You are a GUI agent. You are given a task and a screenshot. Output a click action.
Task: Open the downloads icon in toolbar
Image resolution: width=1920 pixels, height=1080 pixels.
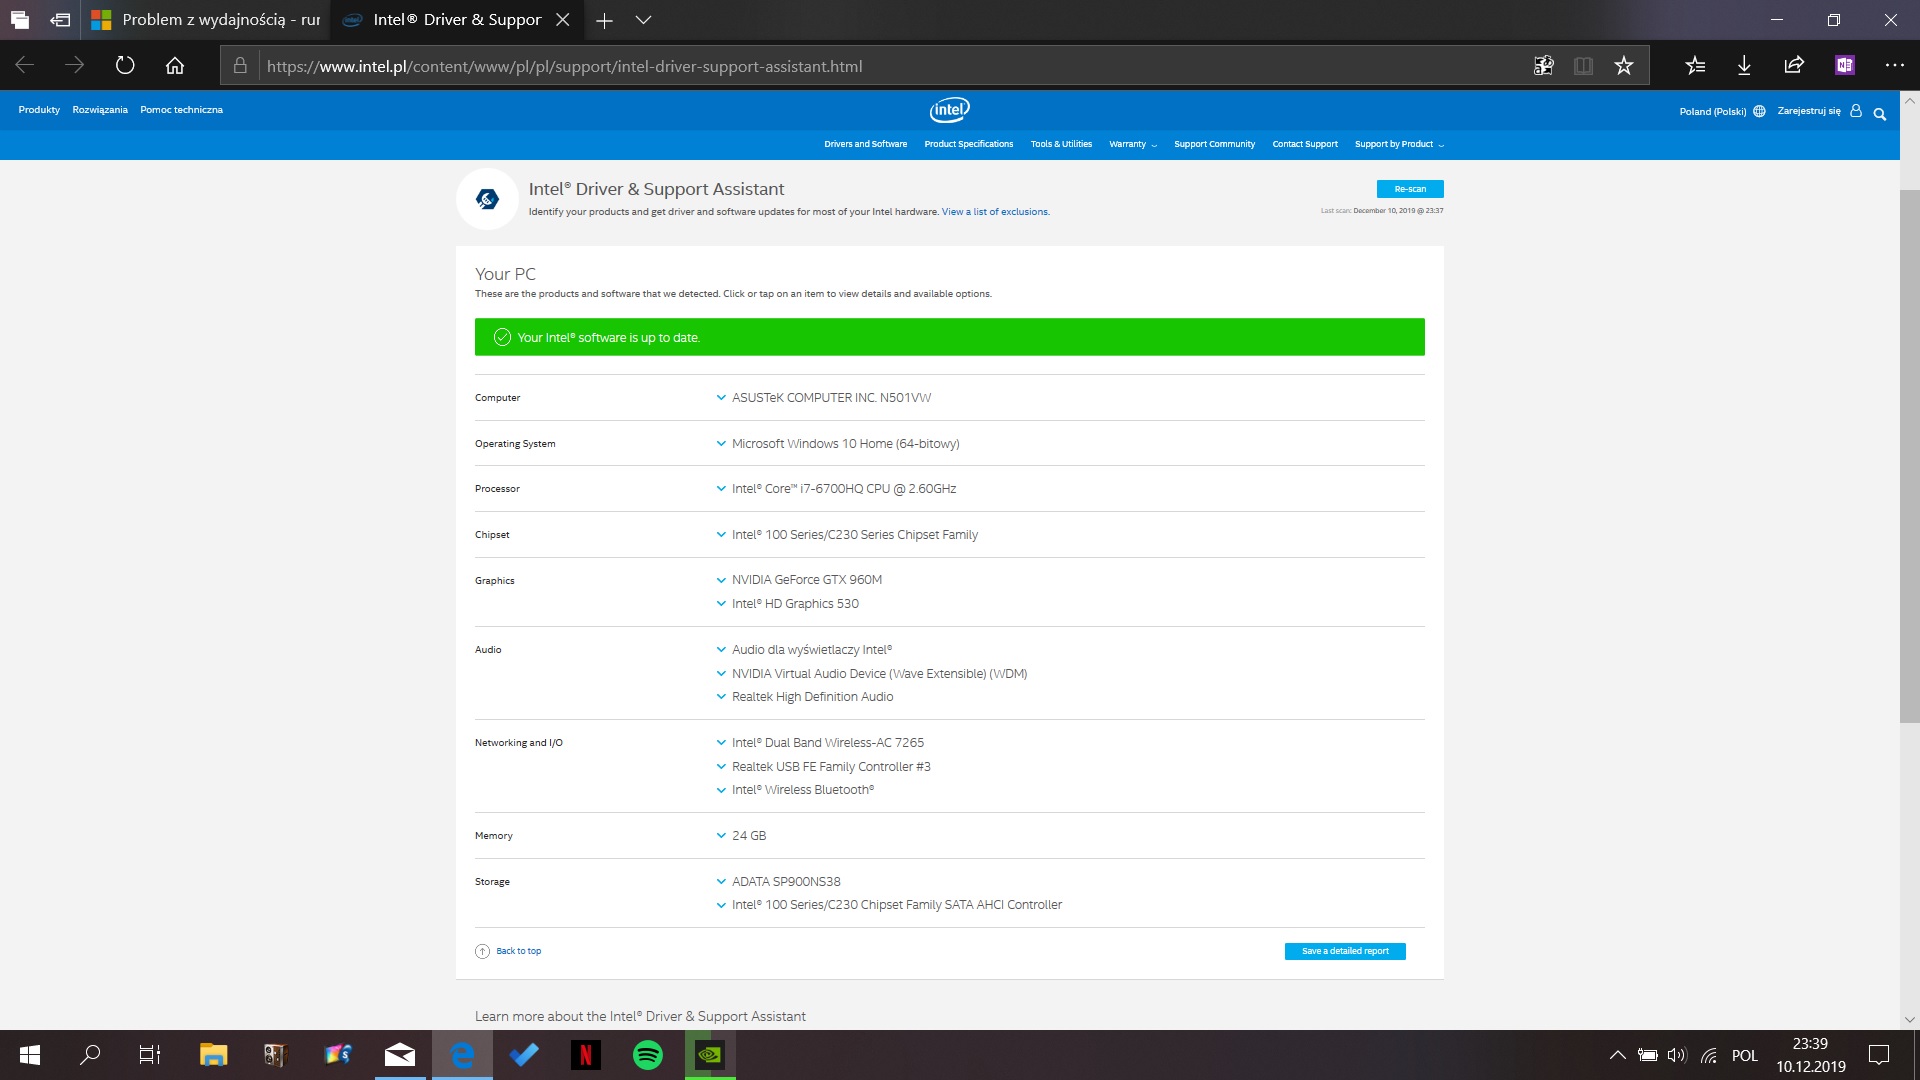tap(1744, 66)
